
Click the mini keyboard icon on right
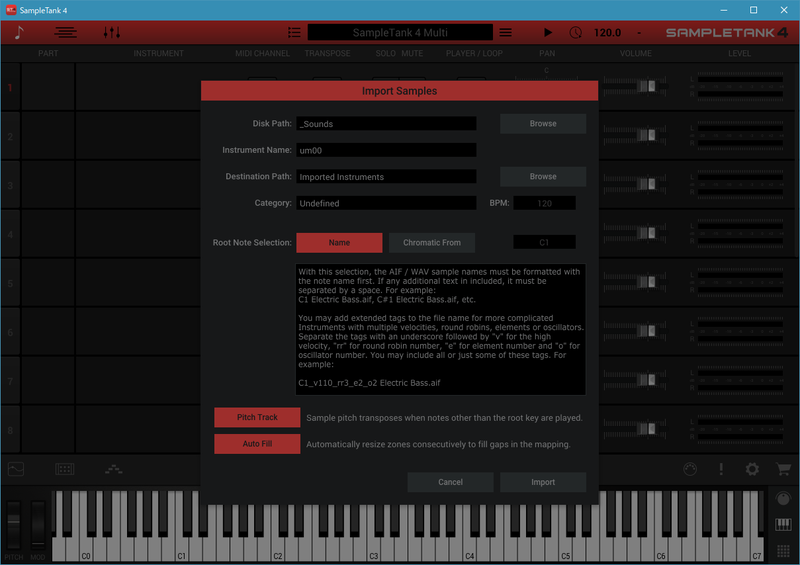(783, 524)
